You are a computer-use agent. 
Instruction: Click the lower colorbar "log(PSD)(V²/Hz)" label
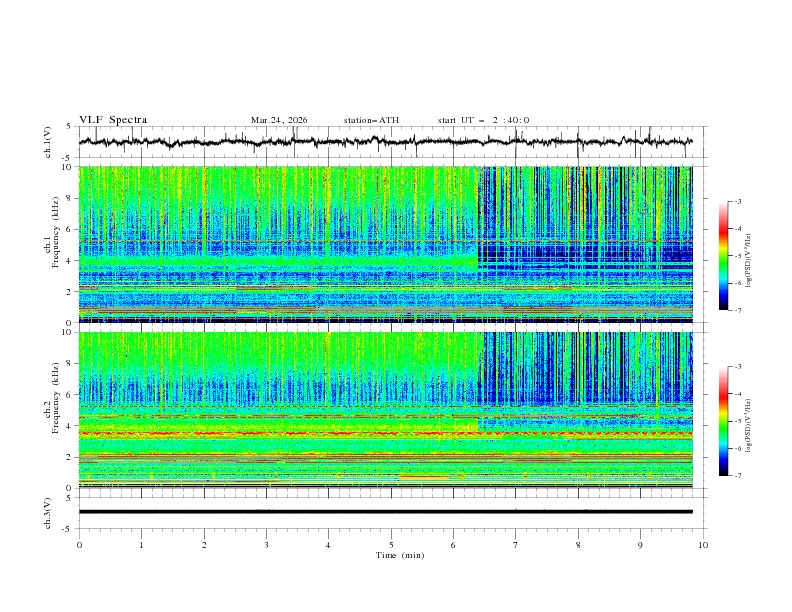749,426
